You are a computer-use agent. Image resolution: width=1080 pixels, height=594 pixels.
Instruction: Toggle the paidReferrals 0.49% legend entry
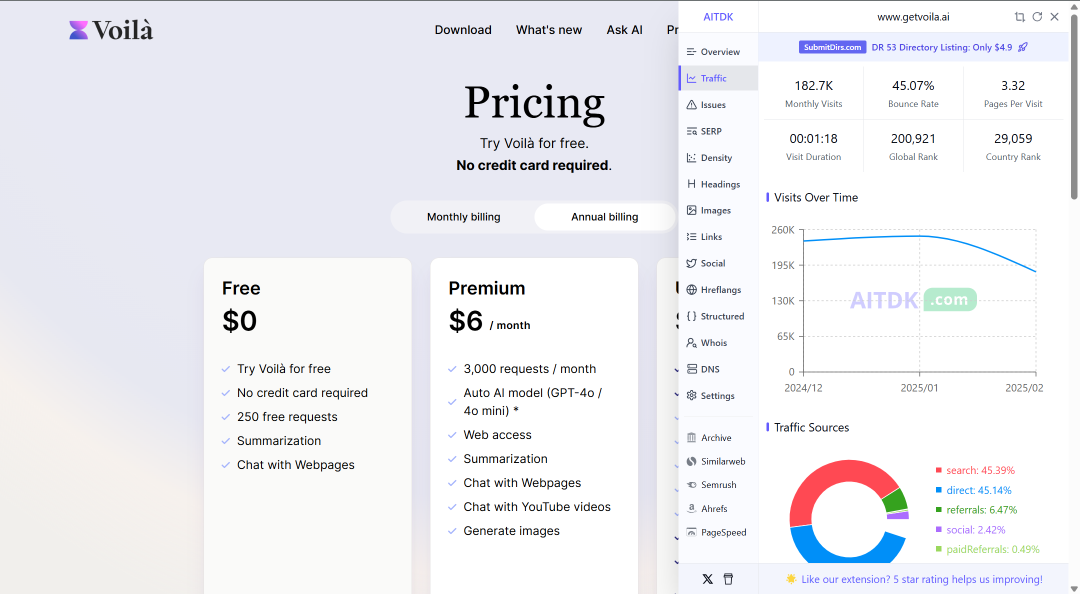tap(988, 549)
